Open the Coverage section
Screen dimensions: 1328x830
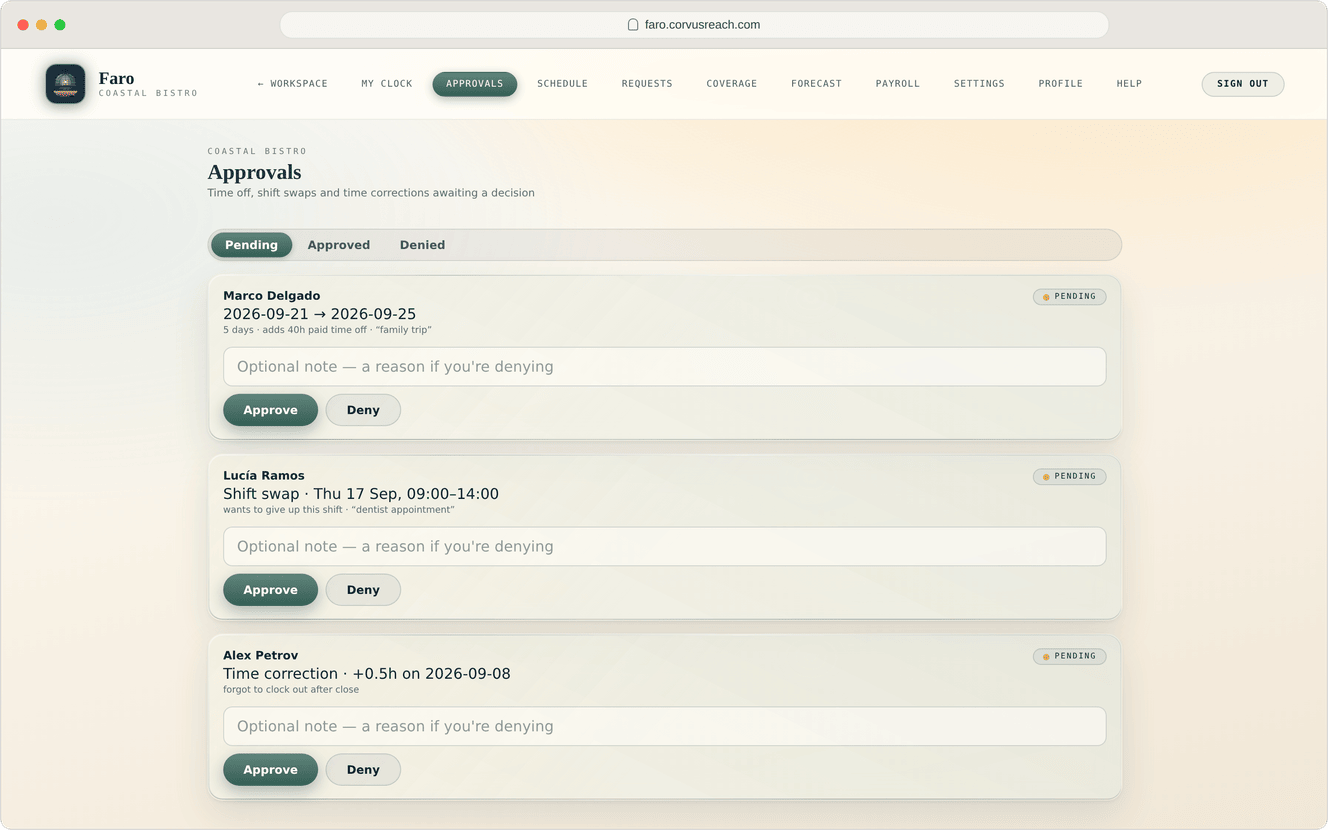[732, 84]
